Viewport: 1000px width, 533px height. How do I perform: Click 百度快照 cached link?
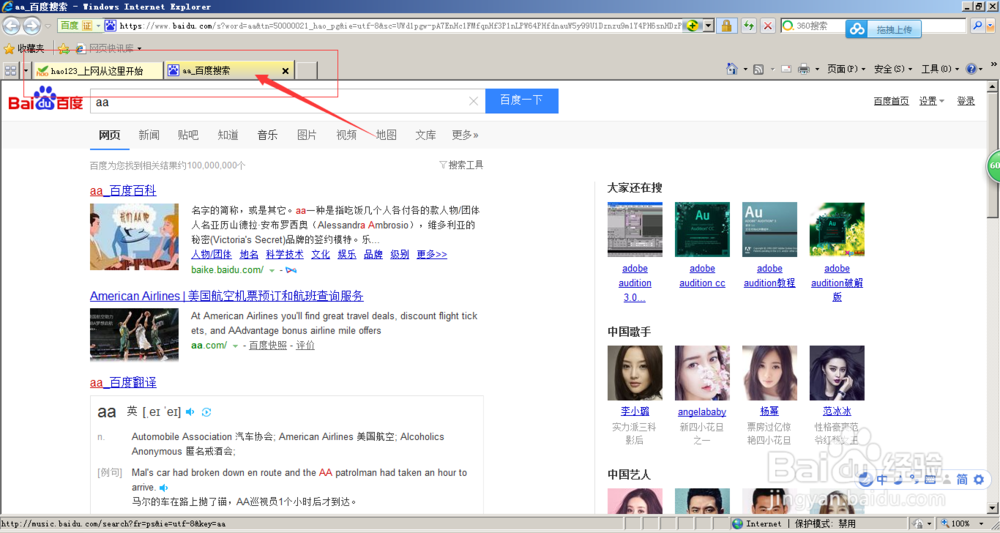[268, 346]
